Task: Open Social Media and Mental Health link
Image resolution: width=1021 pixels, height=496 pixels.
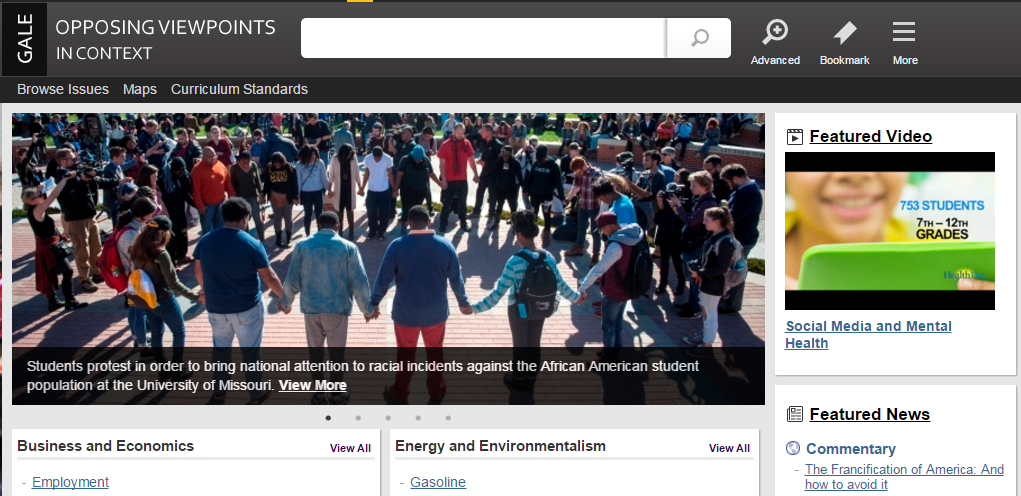Action: (868, 335)
